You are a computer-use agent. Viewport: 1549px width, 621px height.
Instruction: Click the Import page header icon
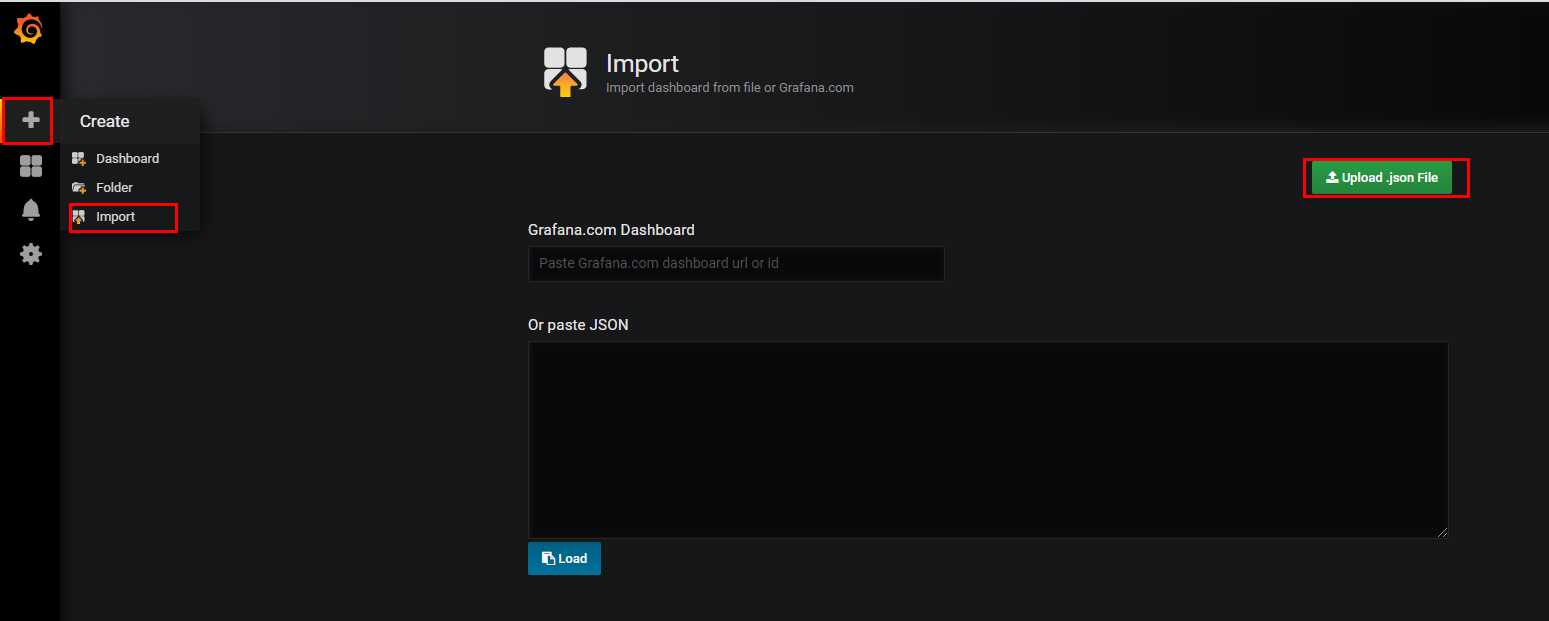point(565,72)
